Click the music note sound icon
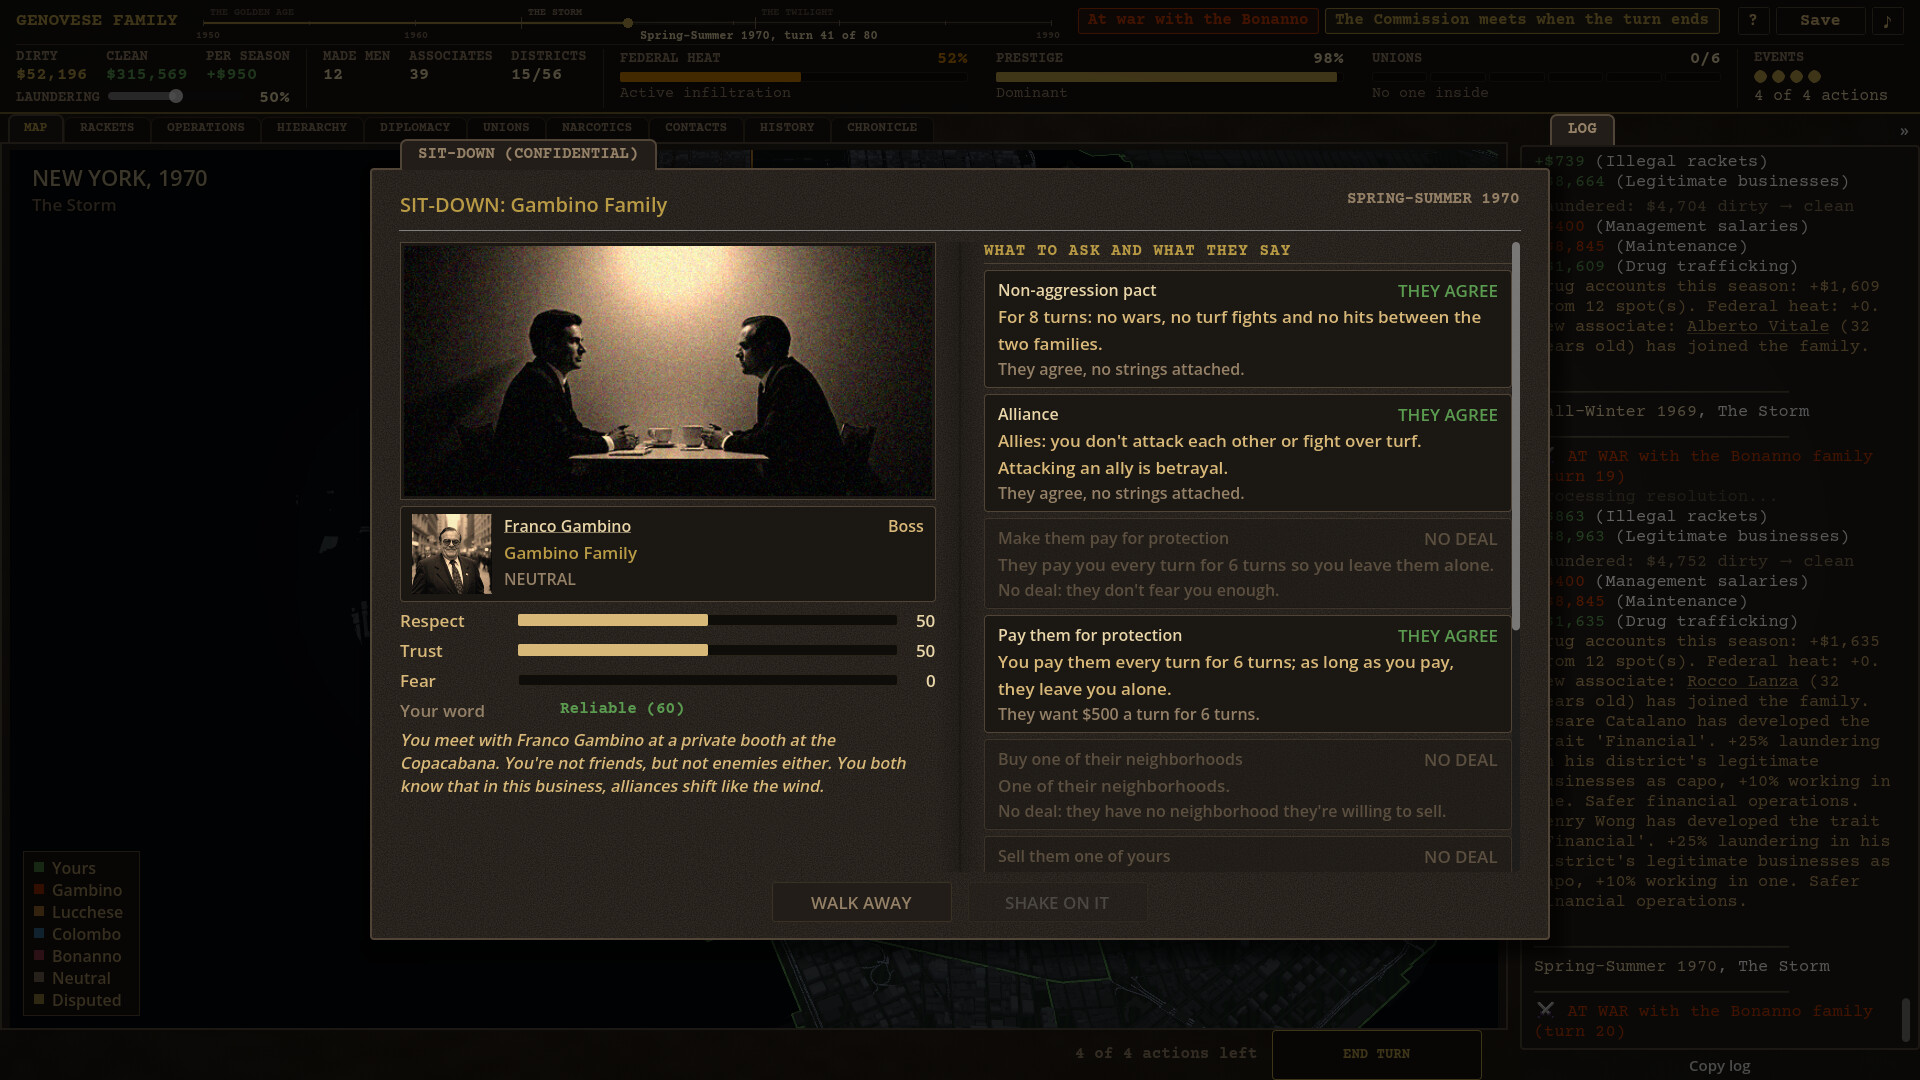The image size is (1920, 1080). (1887, 20)
